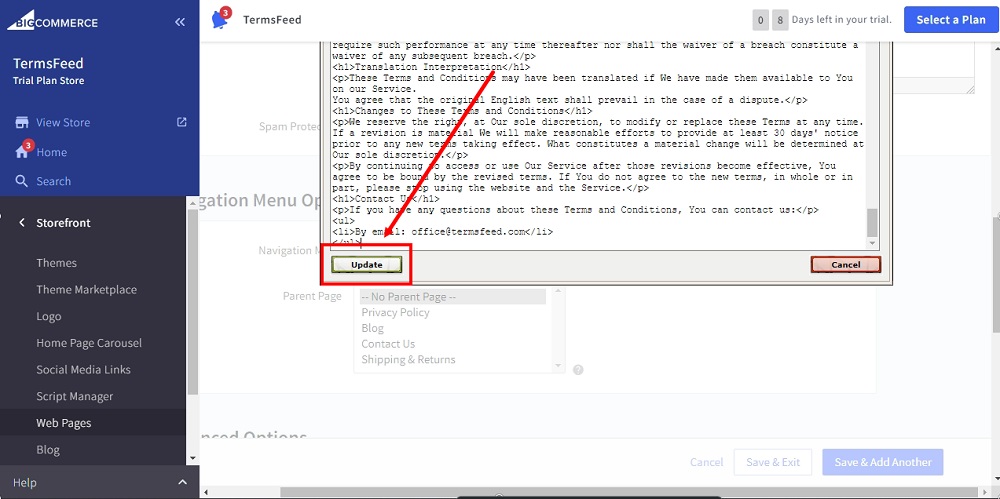Click the View Store storefront icon
Screen dimensions: 1000x499
tap(22, 123)
